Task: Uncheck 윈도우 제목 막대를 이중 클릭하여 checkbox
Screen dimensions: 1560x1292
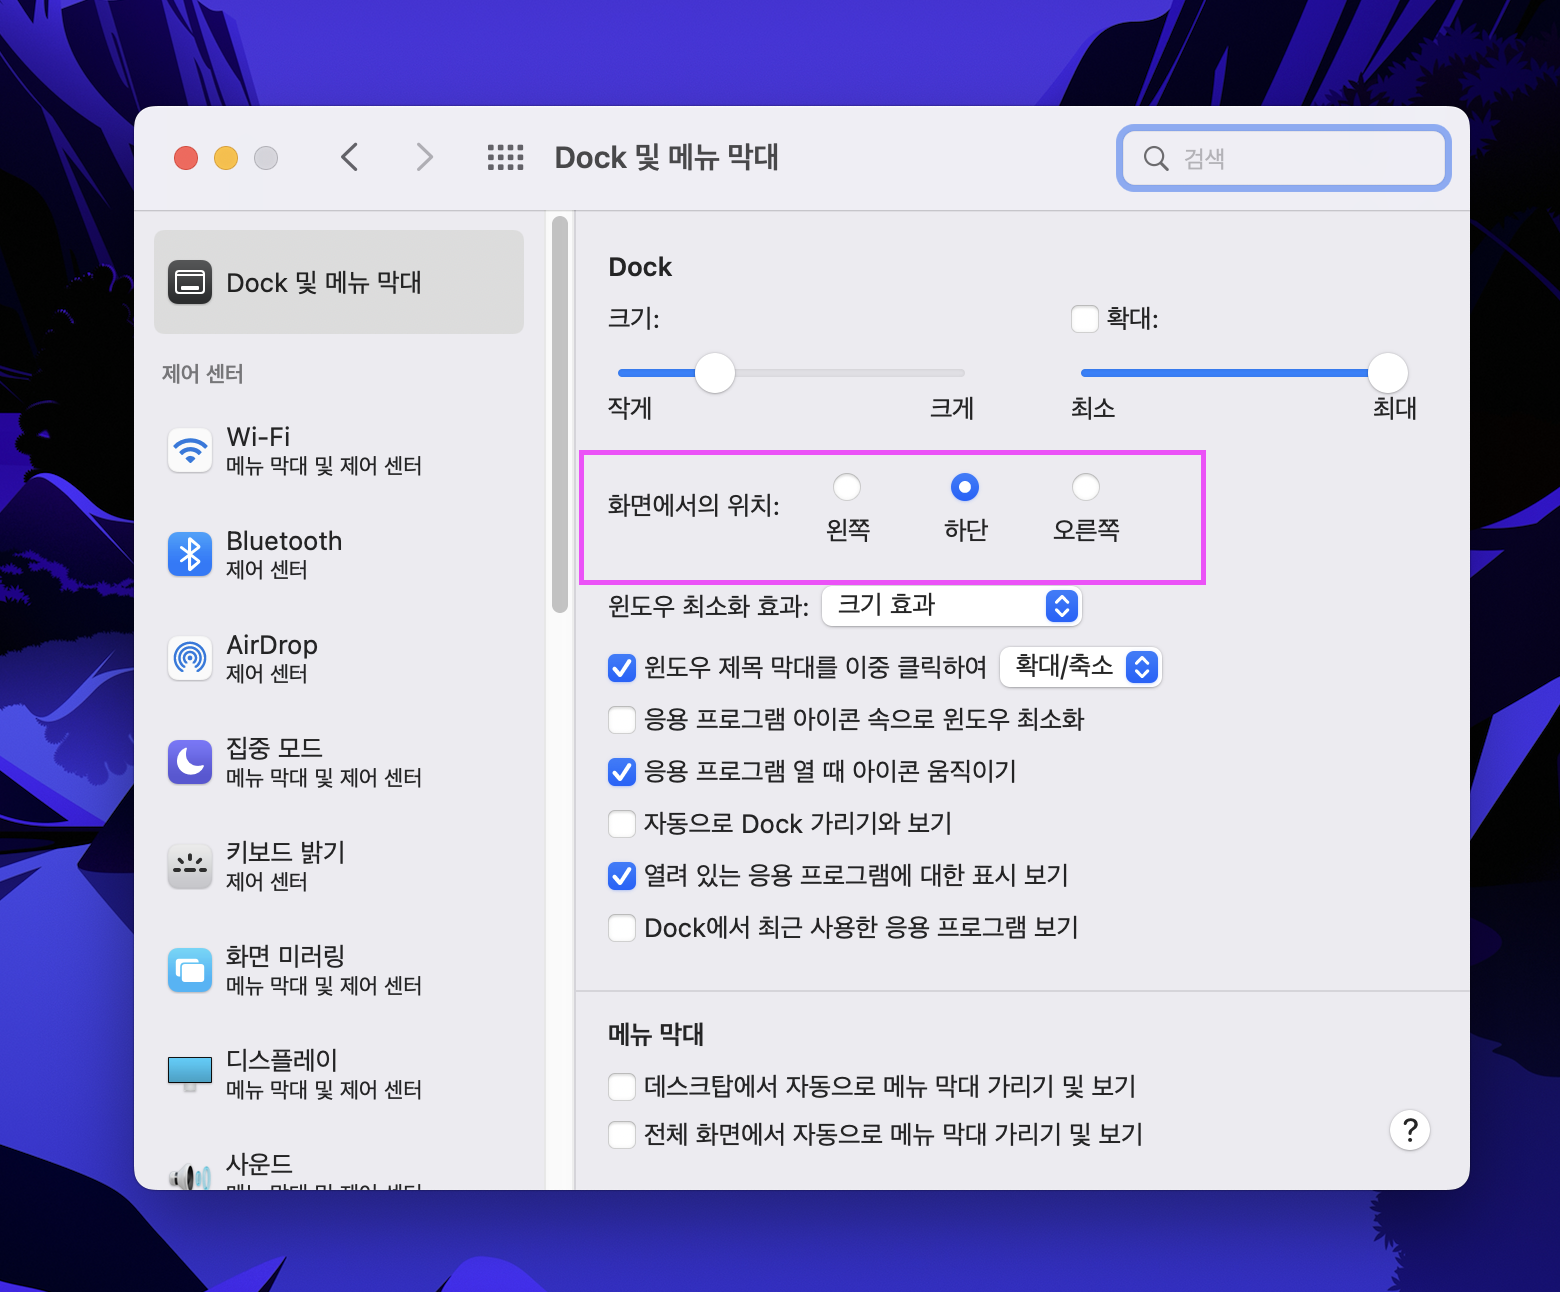Action: (x=622, y=667)
